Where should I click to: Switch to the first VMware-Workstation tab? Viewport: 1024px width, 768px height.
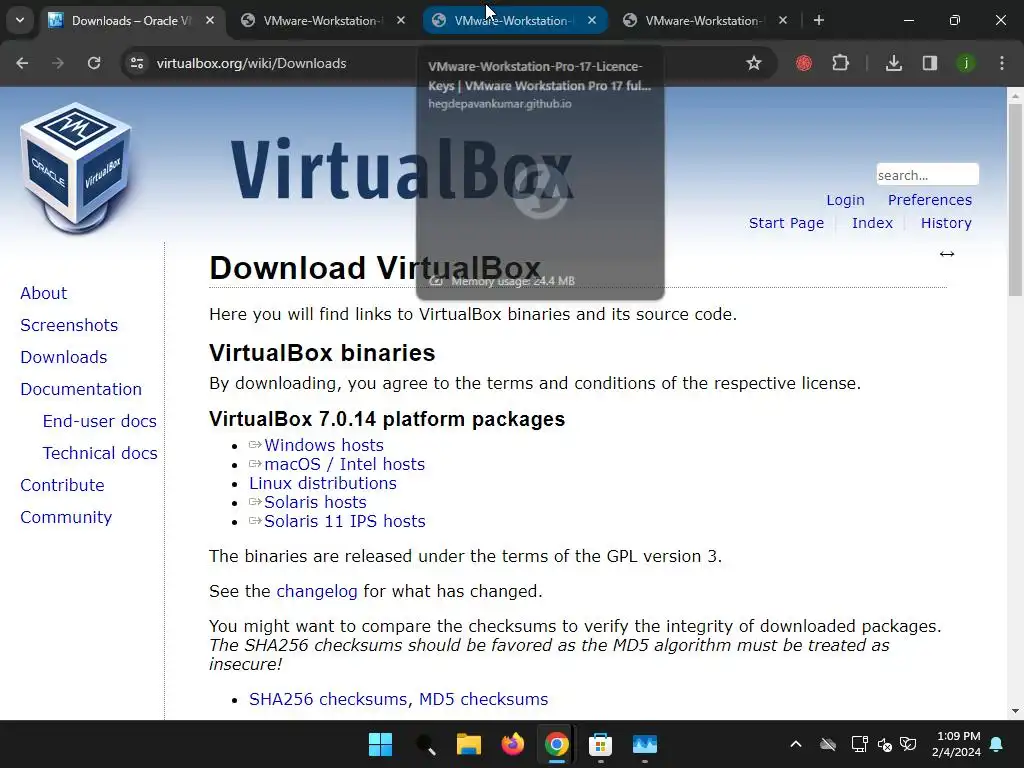(320, 20)
